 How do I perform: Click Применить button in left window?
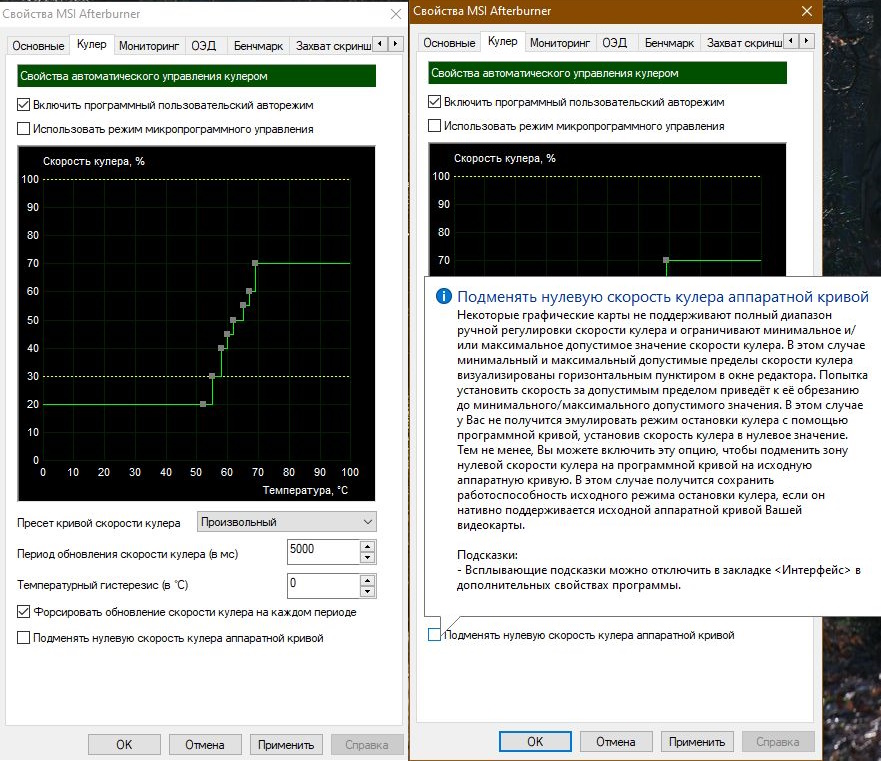pos(286,745)
